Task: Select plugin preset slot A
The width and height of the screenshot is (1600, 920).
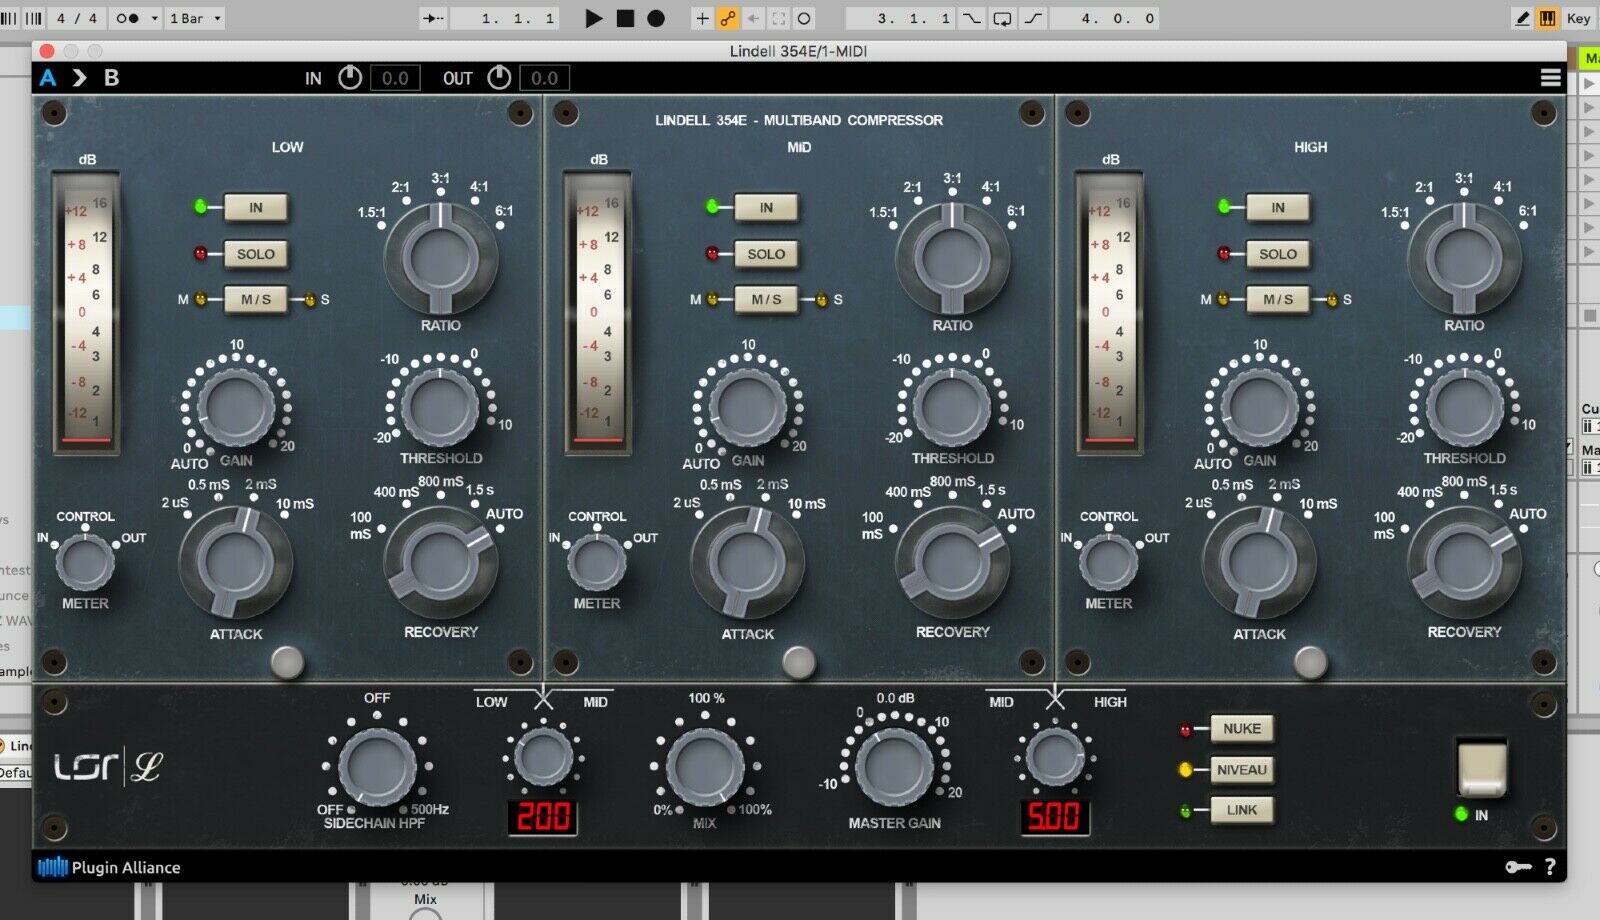Action: coord(48,77)
